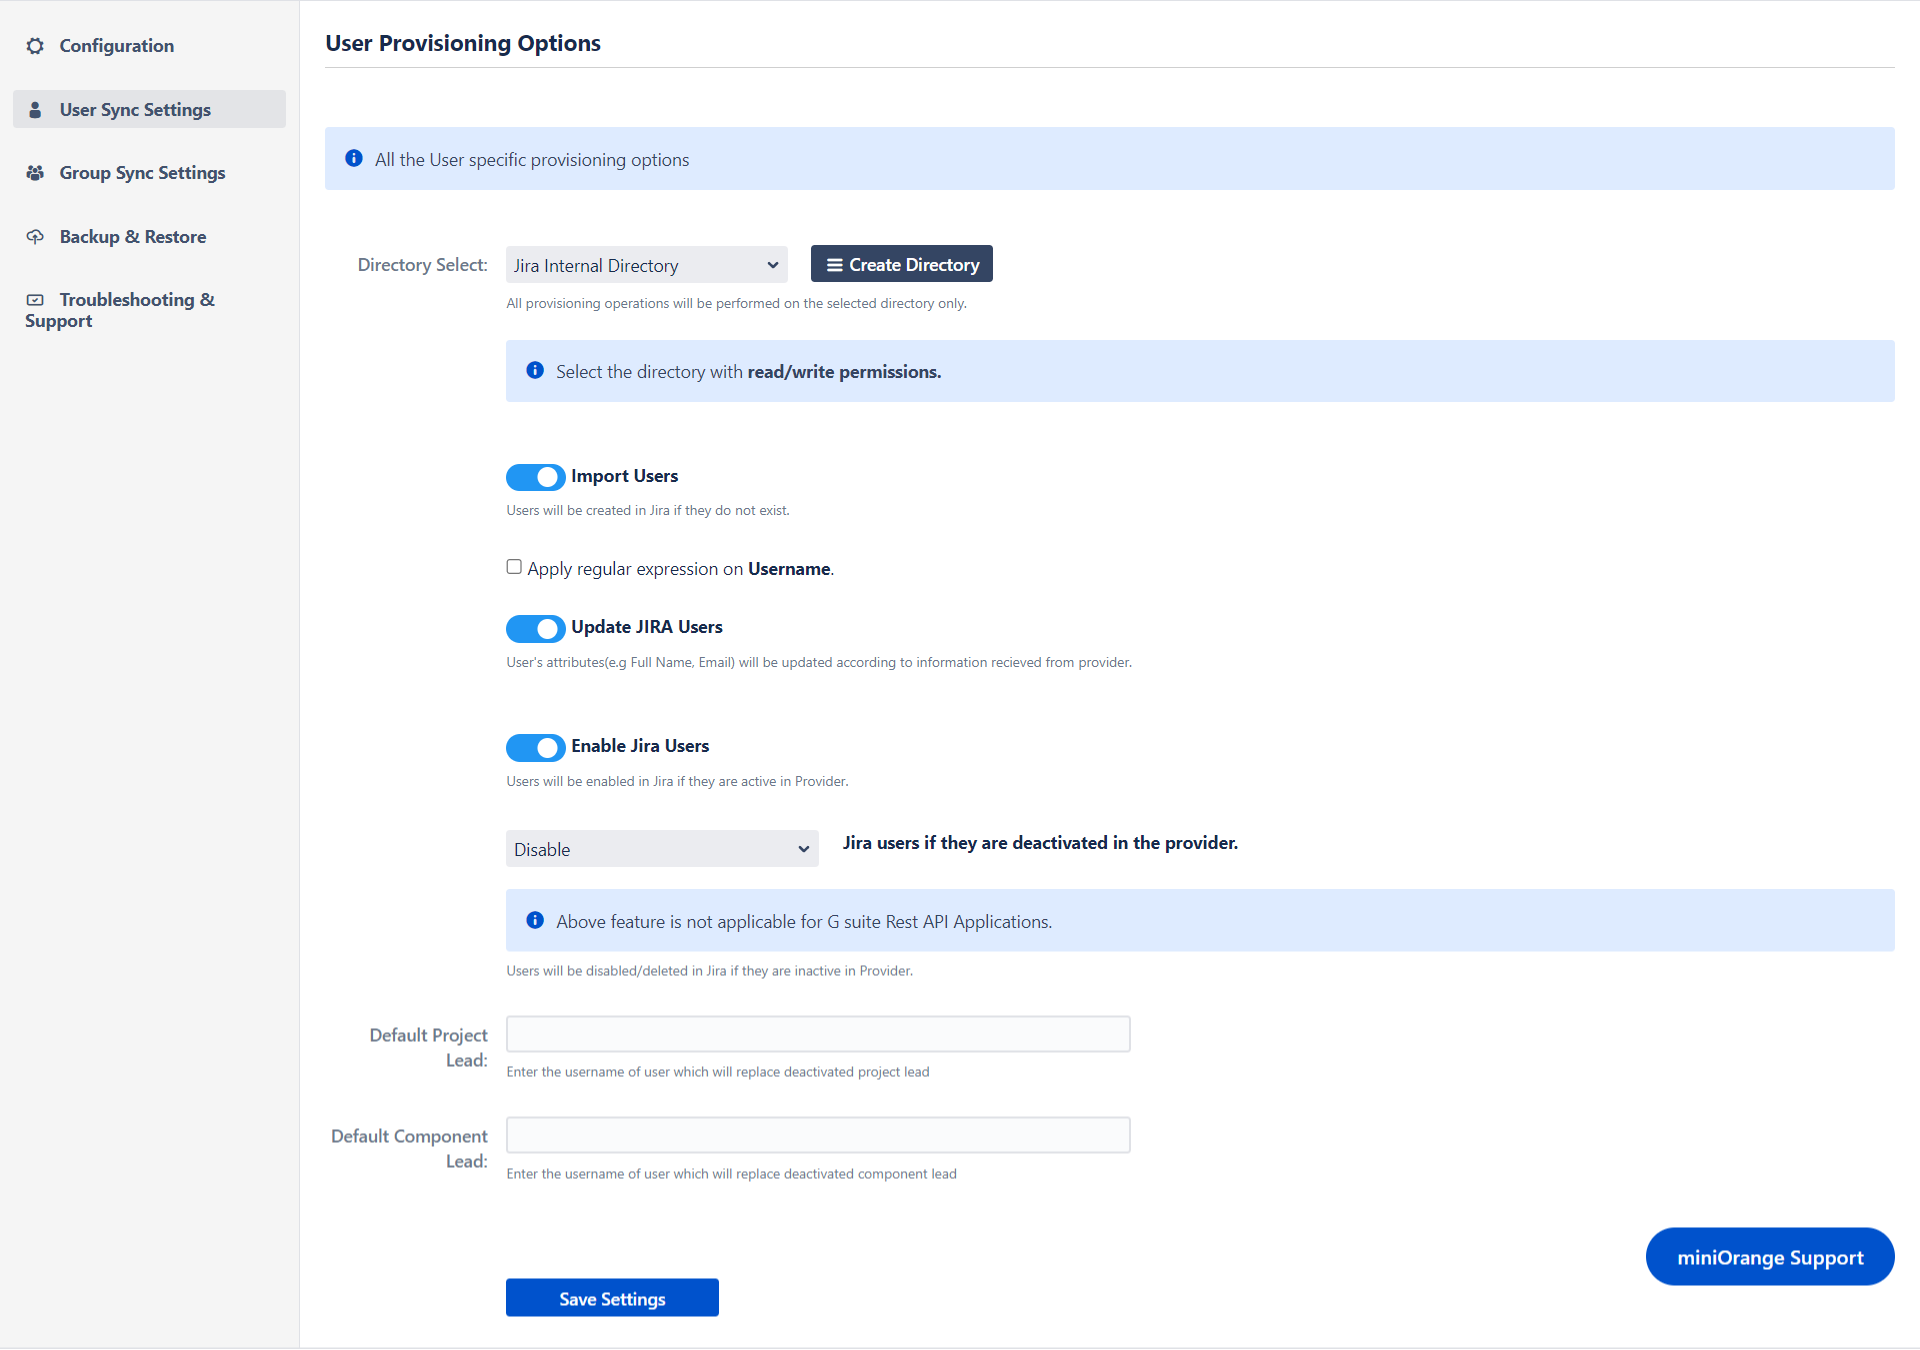Screen dimensions: 1920x1350
Task: Click the Default Project Lead input field
Action: [x=817, y=1034]
